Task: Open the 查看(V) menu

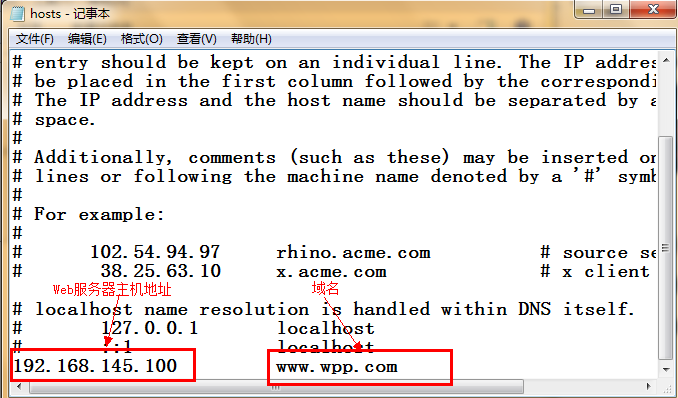Action: click(196, 39)
